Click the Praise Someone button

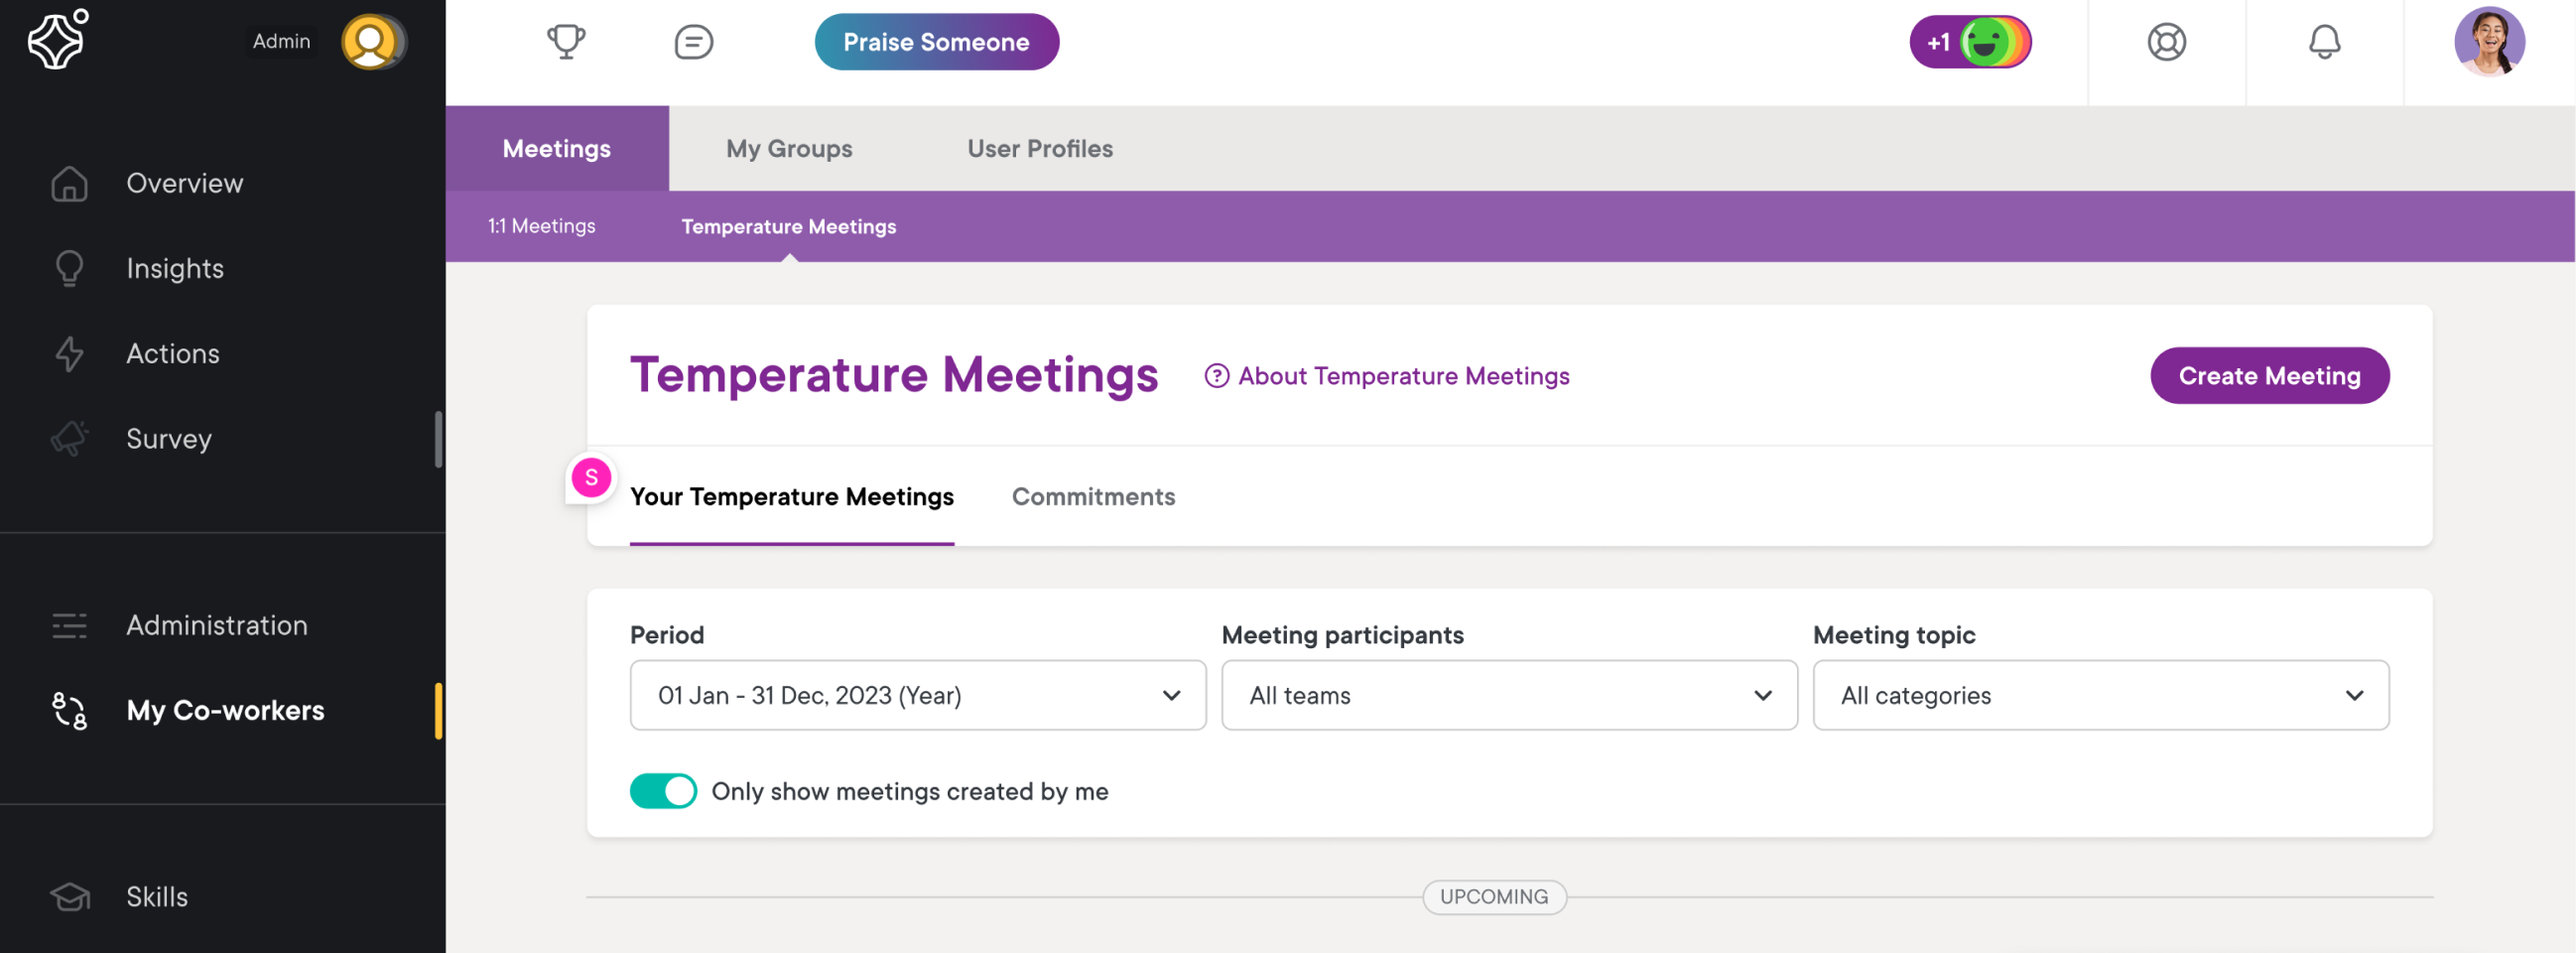click(x=936, y=42)
